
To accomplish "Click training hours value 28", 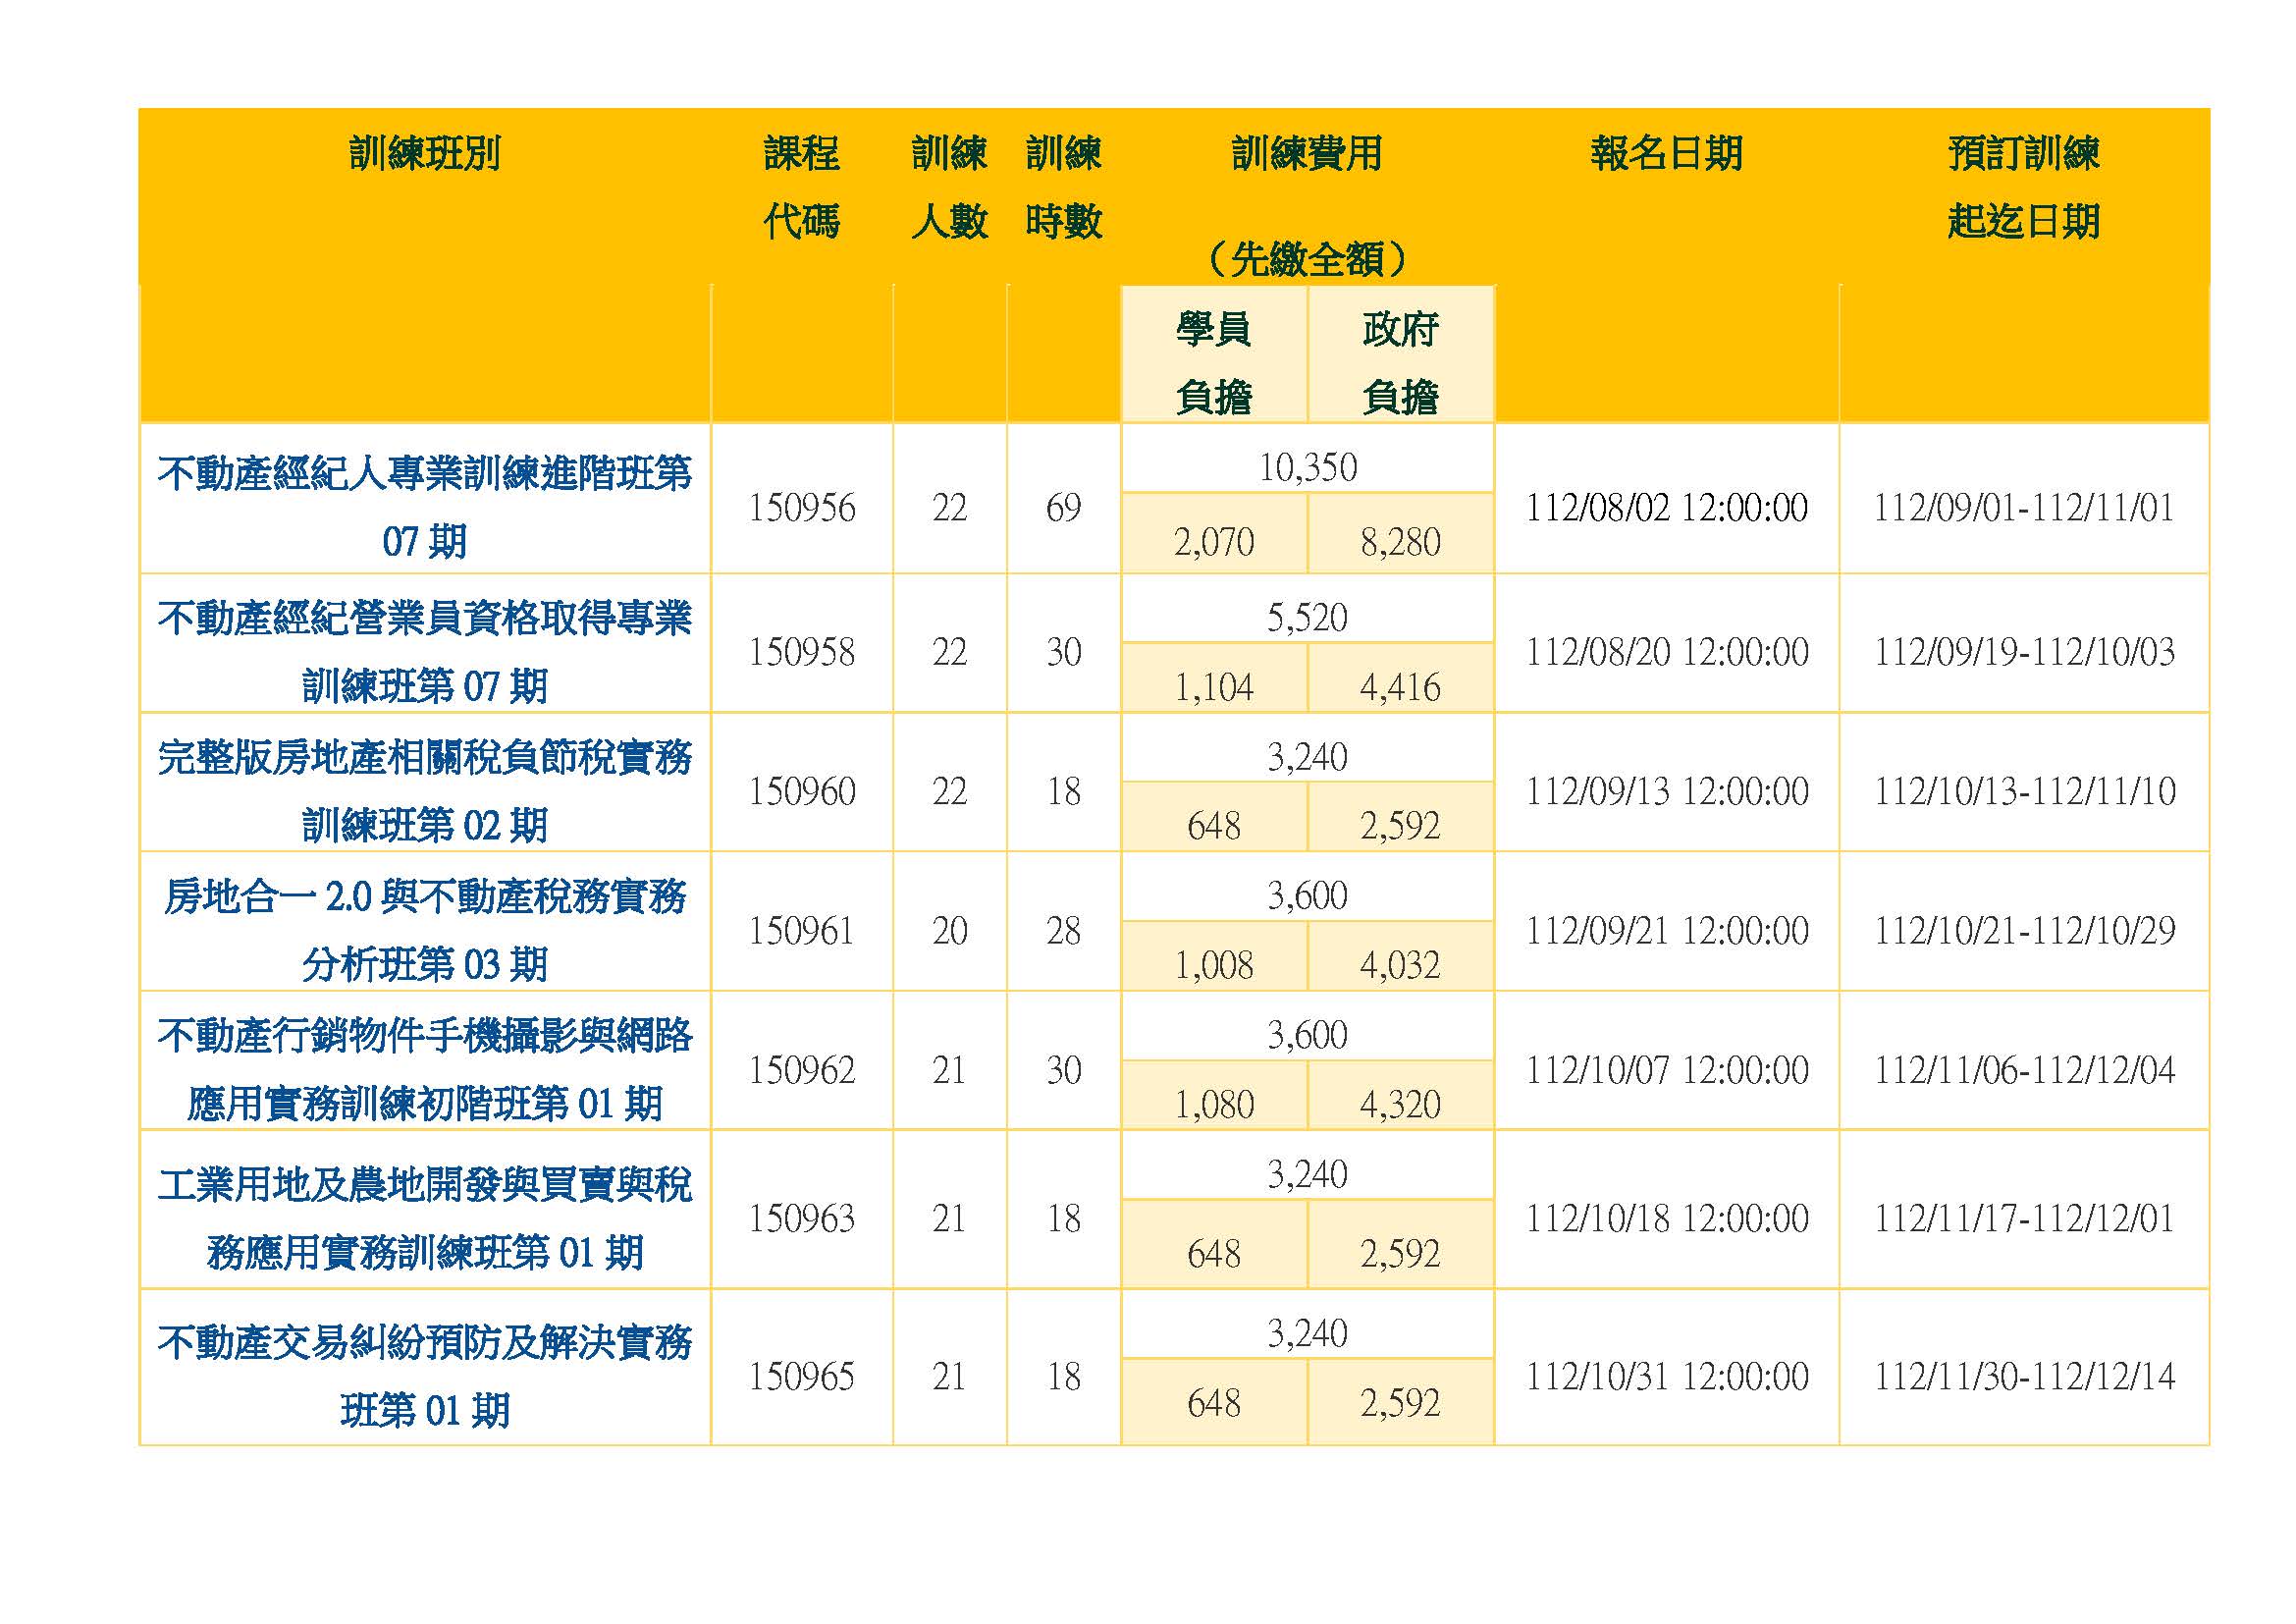I will click(x=1063, y=930).
